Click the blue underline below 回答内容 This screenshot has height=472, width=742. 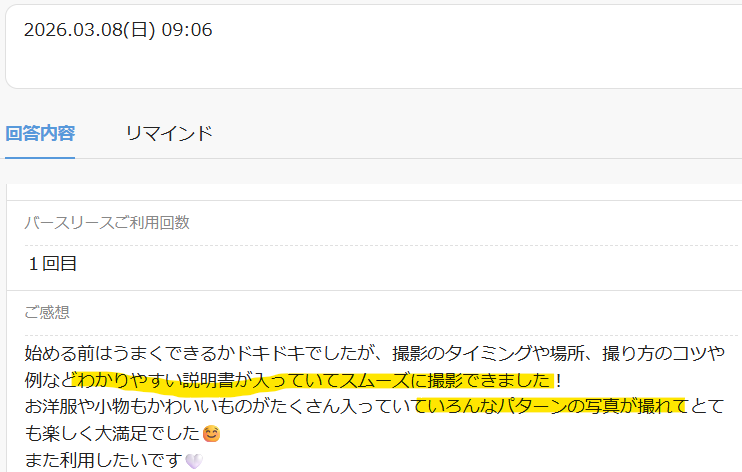(40, 158)
